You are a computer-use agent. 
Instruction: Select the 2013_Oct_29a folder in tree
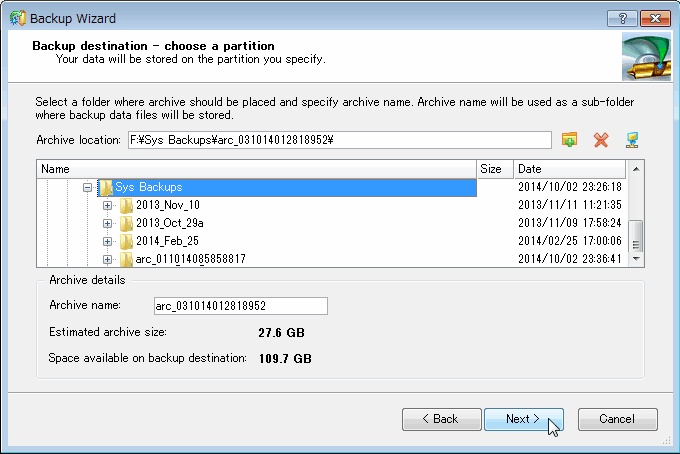(168, 223)
